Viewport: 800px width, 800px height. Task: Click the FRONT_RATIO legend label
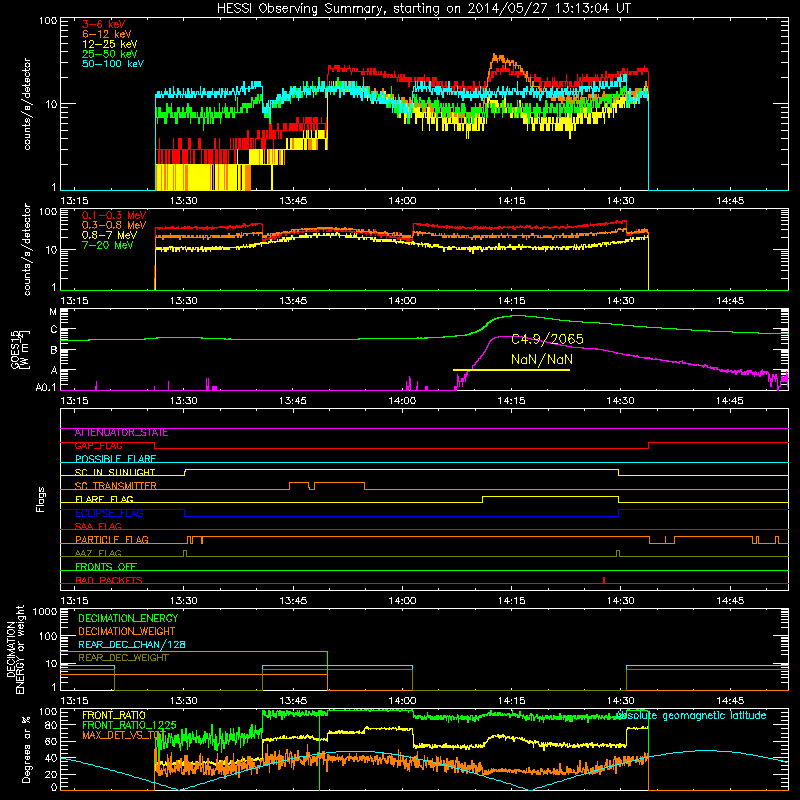tap(114, 715)
